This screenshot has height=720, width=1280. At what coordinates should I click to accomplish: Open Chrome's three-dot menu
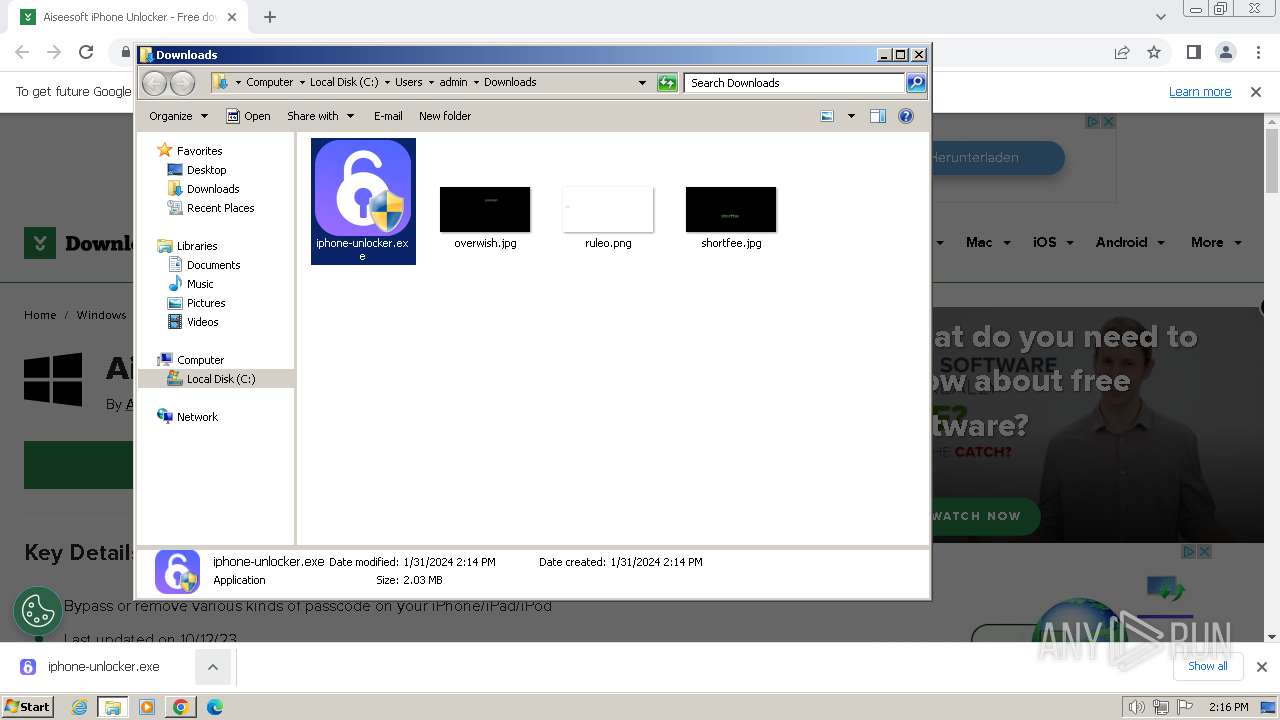1257,52
